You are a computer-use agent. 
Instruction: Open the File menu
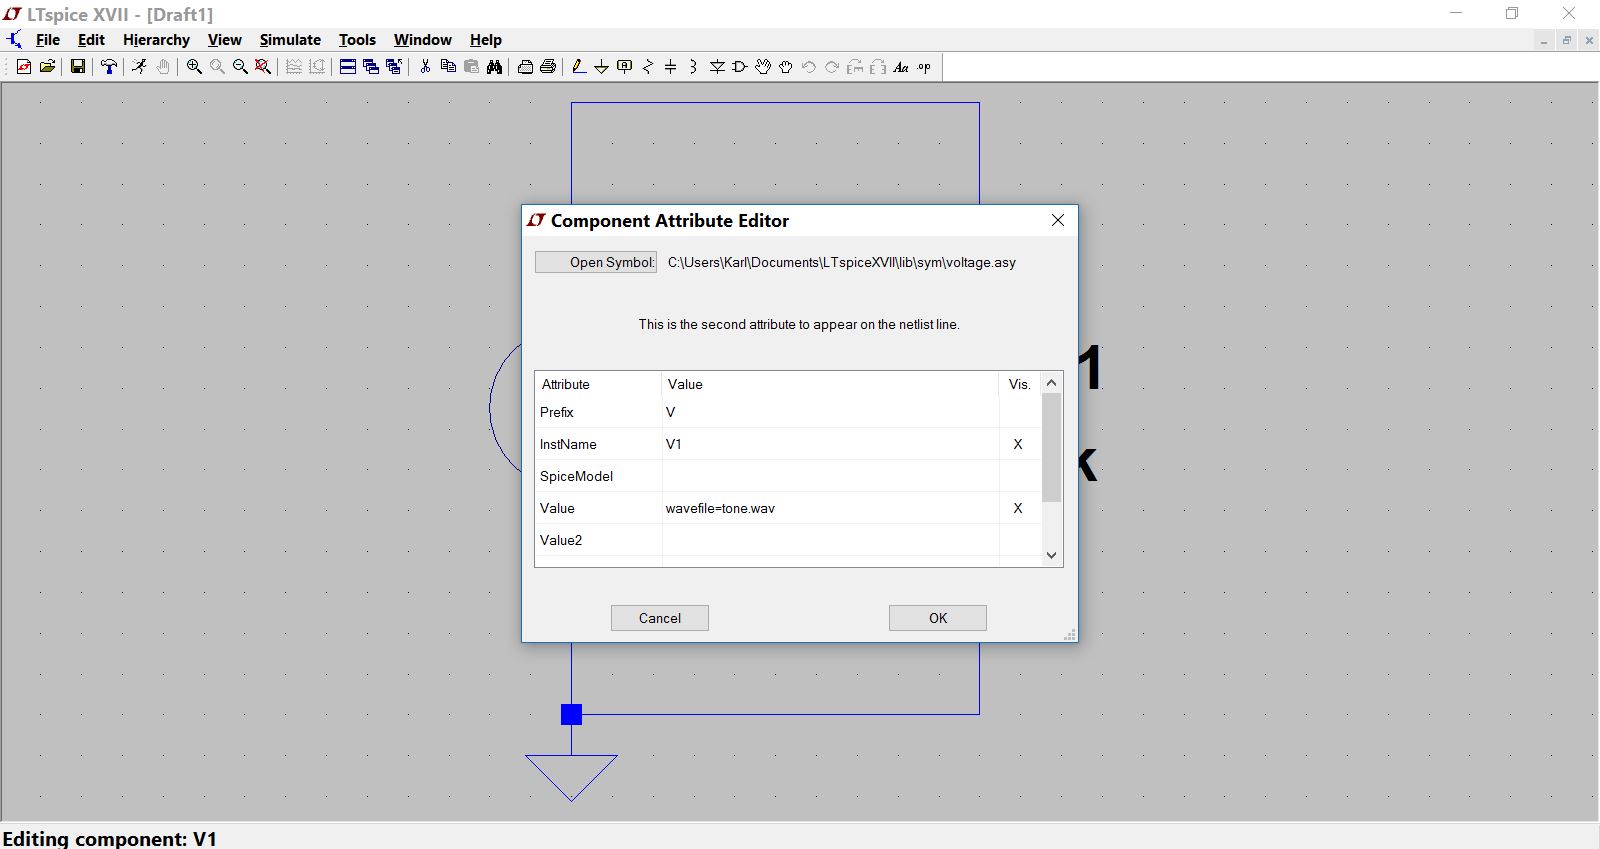[48, 40]
